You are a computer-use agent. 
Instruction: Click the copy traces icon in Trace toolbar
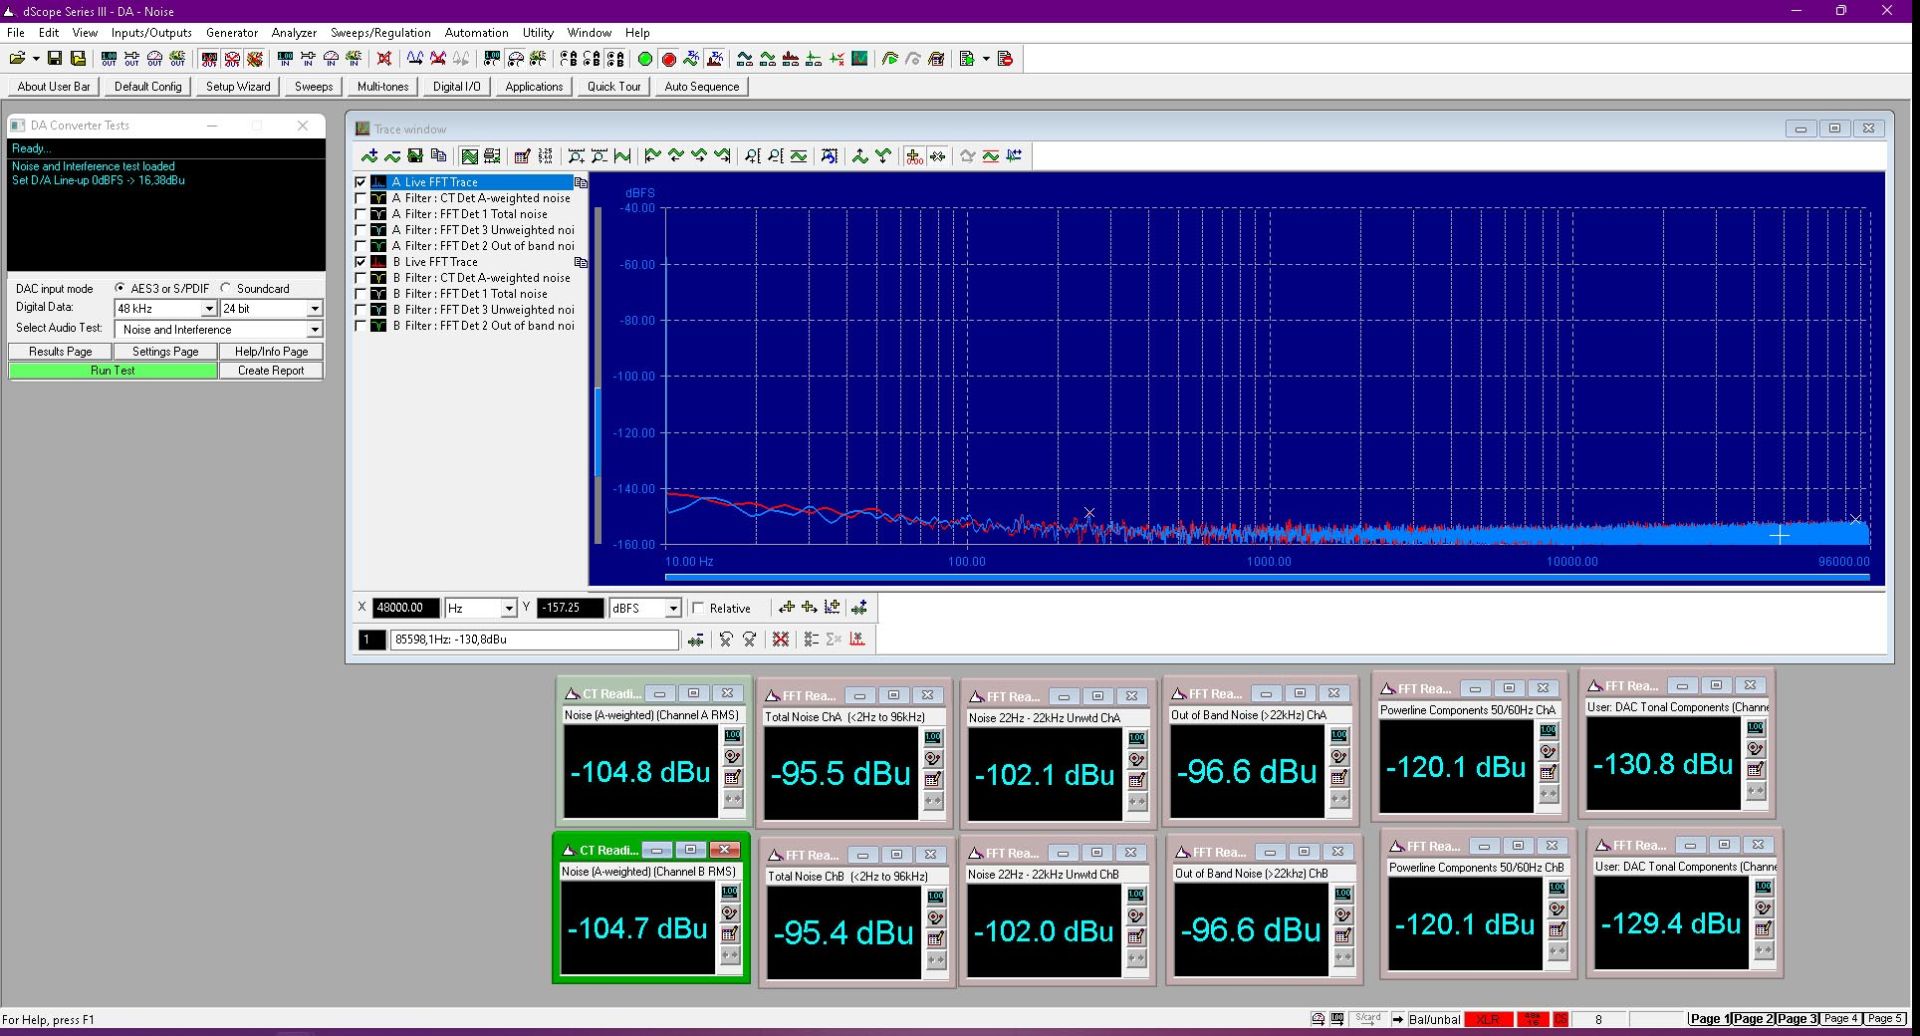pyautogui.click(x=438, y=156)
